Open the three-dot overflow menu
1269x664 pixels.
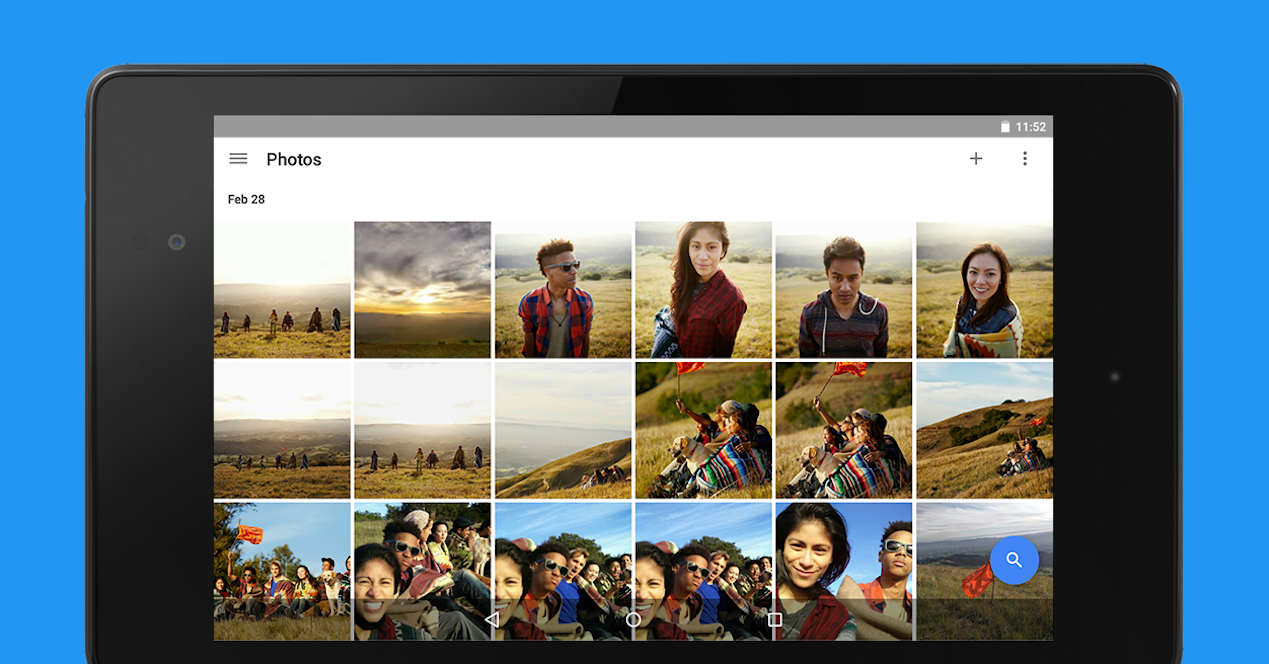[x=1024, y=159]
